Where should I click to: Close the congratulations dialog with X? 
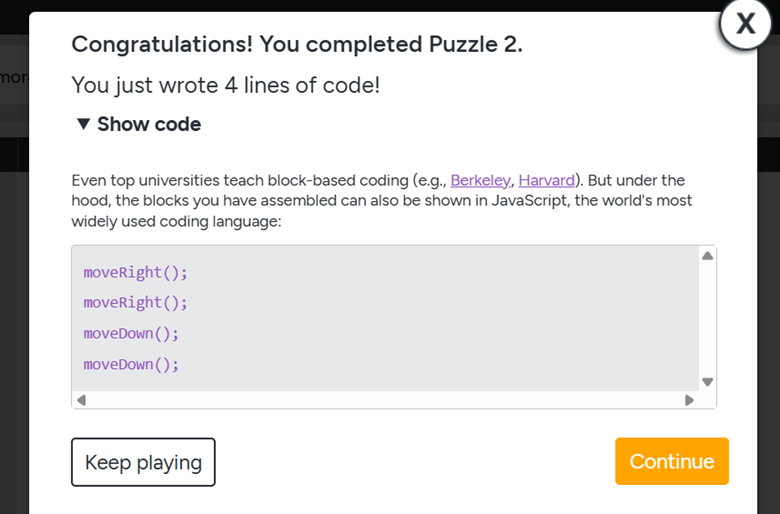[745, 23]
